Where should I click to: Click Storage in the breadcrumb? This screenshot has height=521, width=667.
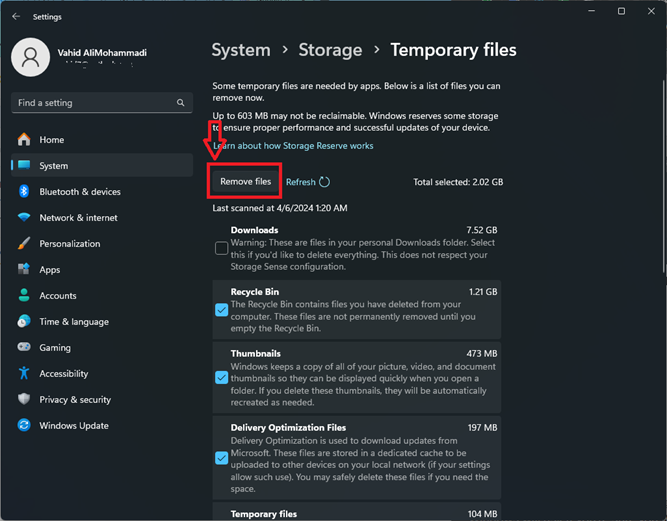pyautogui.click(x=330, y=50)
